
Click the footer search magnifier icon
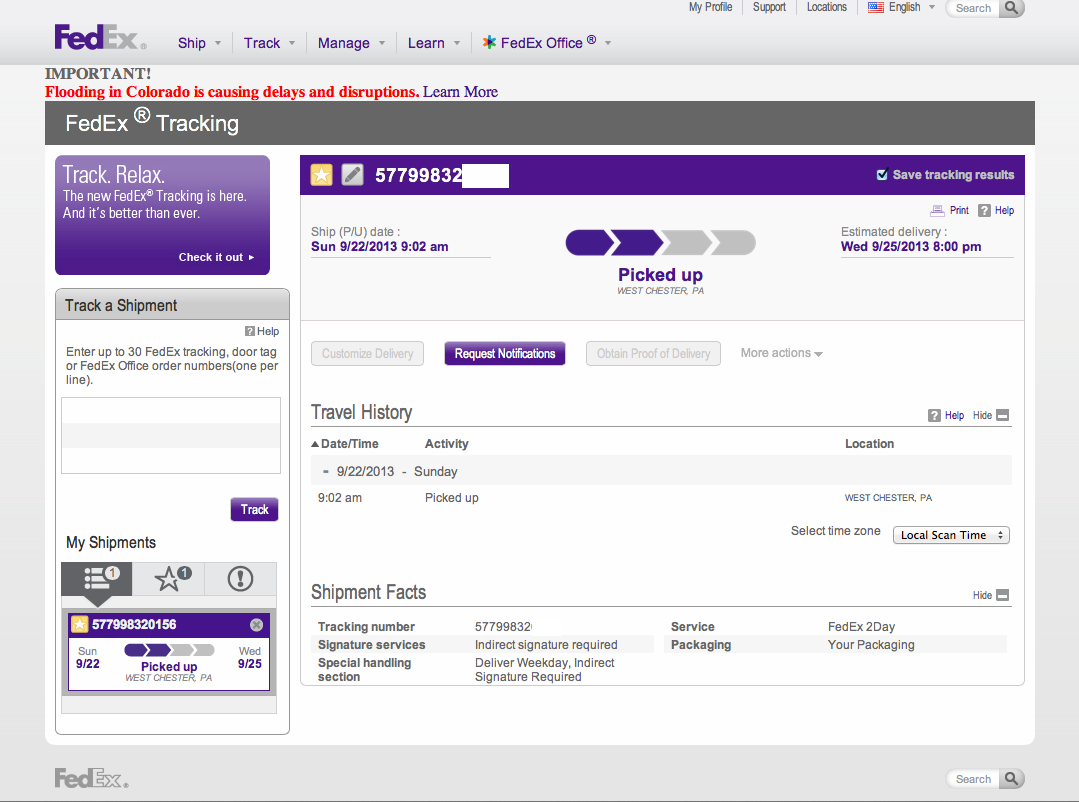(x=1011, y=779)
